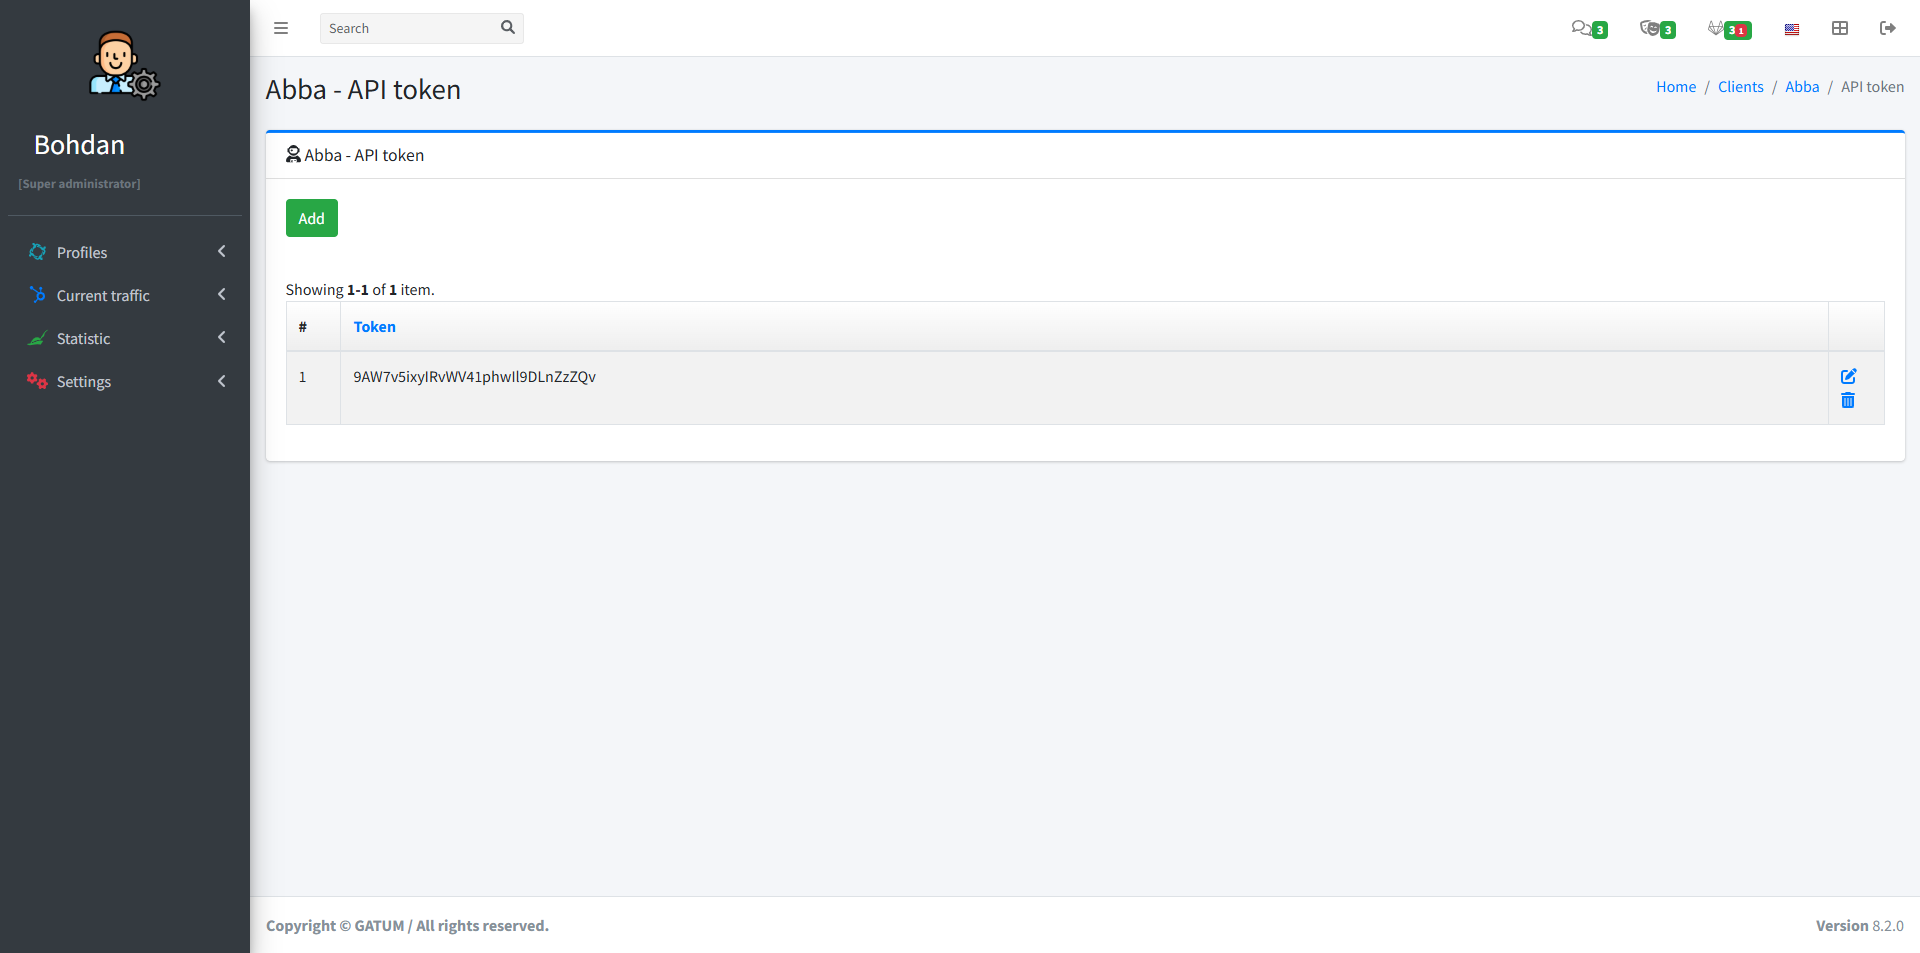1920x953 pixels.
Task: Click the Profiles gear icon in sidebar
Action: [37, 252]
